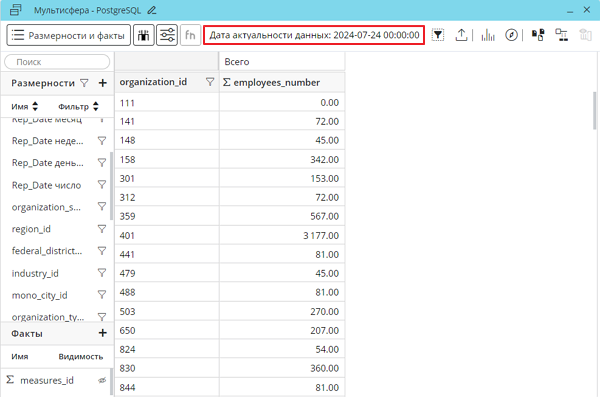Select organization row 359
This screenshot has width=600, height=397.
click(x=167, y=216)
